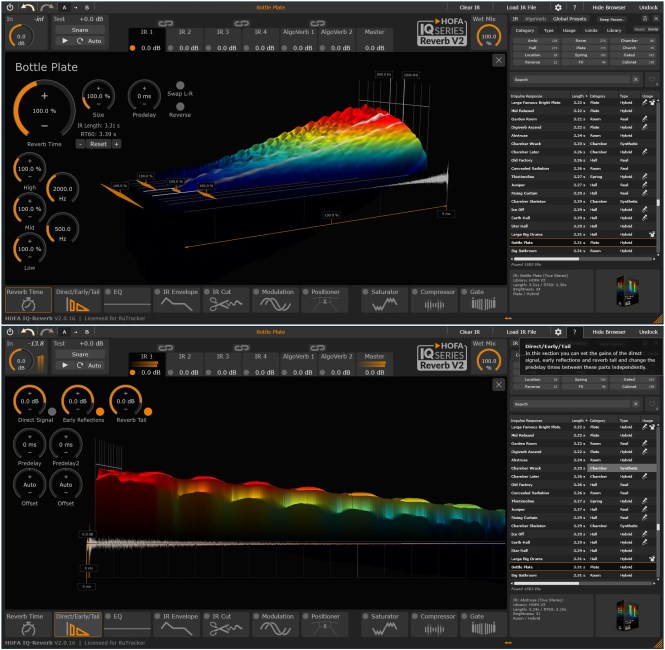Play the test snare sound in top window

tap(64, 41)
